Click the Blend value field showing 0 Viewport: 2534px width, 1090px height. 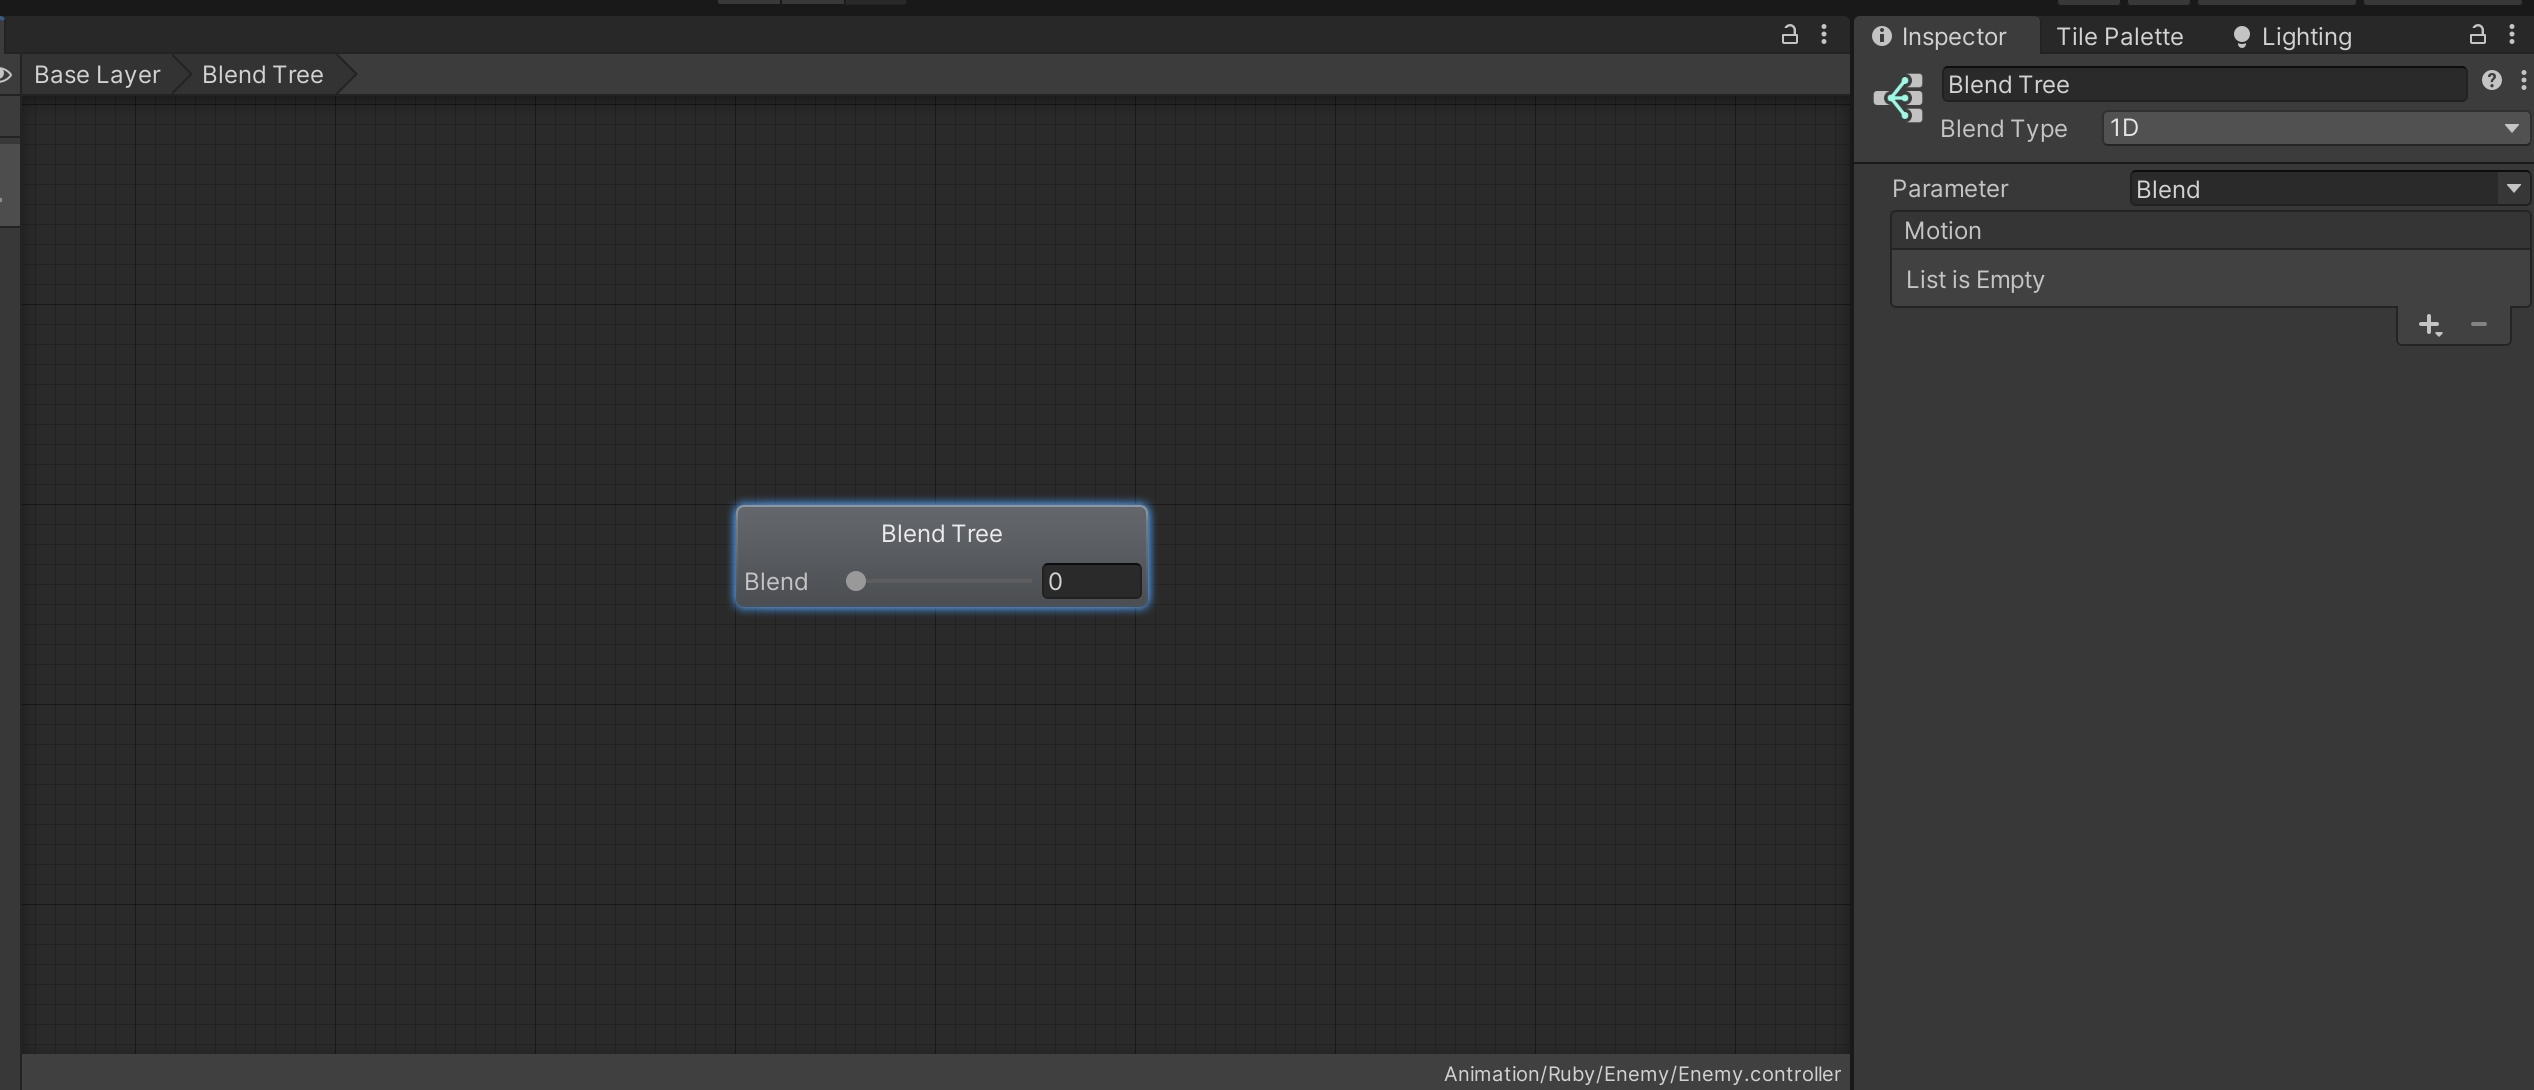click(x=1091, y=582)
